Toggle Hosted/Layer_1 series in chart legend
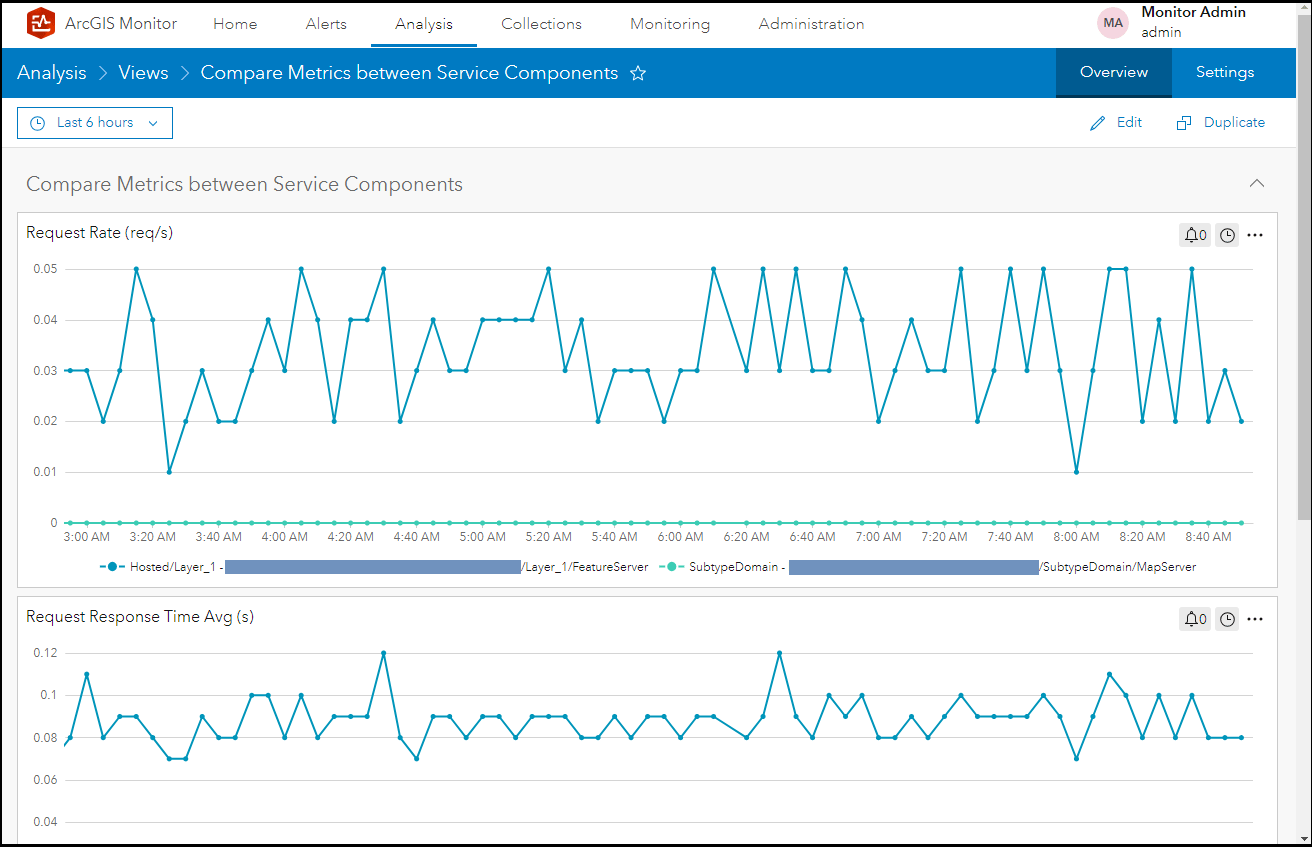The height and width of the screenshot is (847, 1312). point(170,567)
